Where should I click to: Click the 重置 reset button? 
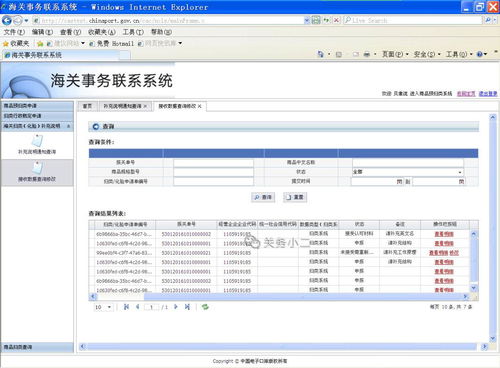coord(295,197)
